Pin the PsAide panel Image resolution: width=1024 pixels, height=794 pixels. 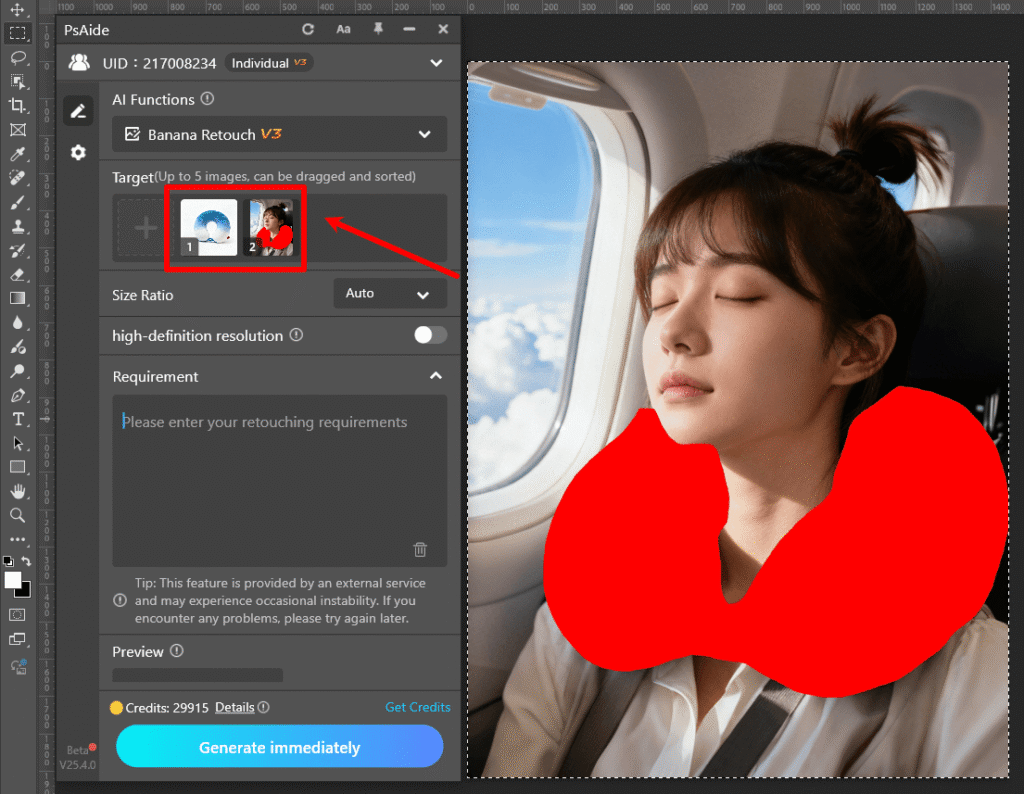[378, 30]
